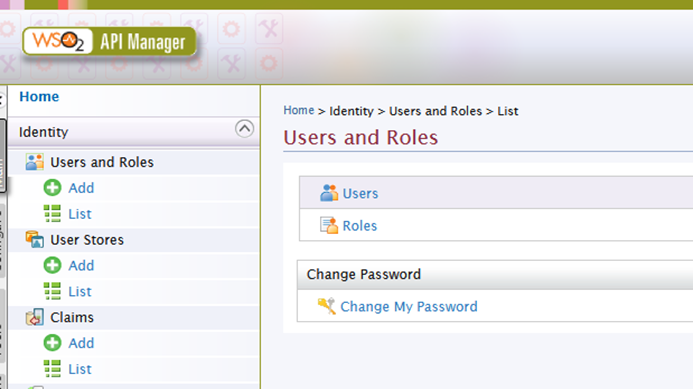Click the User Stores database icon
Viewport: 693px width, 389px height.
coord(34,240)
